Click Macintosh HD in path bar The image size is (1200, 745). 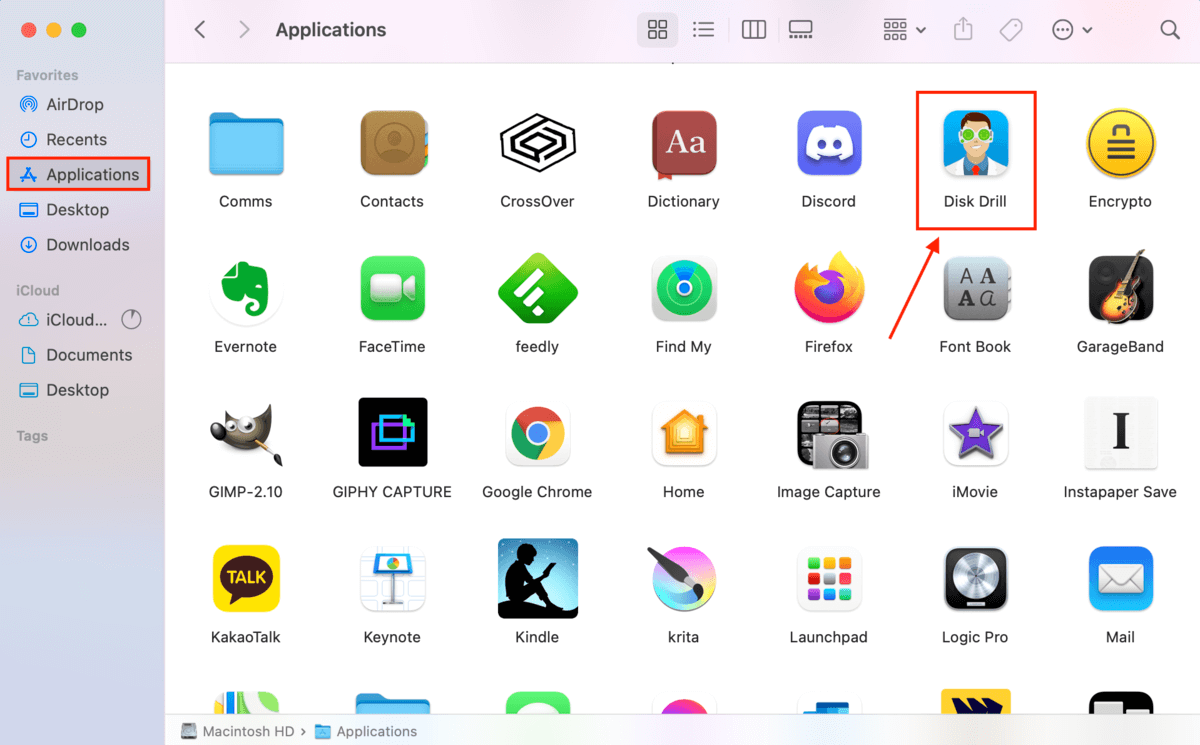pos(238,731)
